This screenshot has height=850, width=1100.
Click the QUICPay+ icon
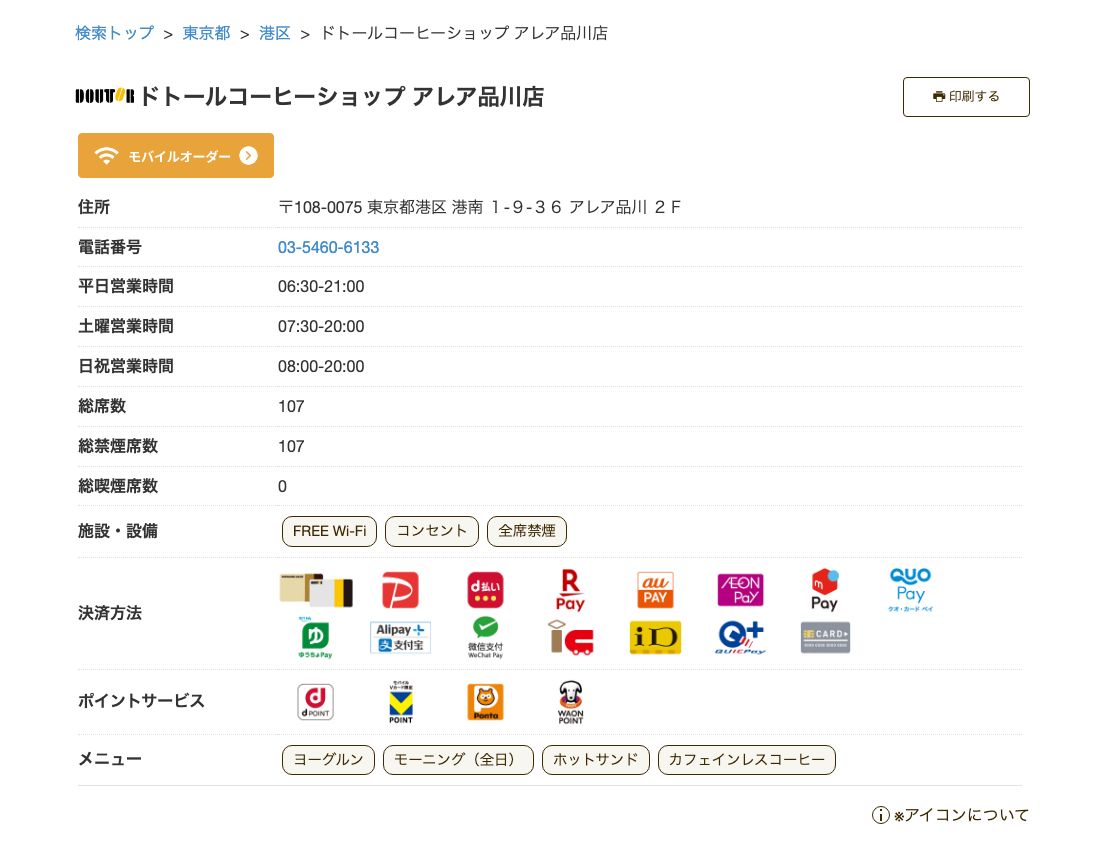pos(740,638)
